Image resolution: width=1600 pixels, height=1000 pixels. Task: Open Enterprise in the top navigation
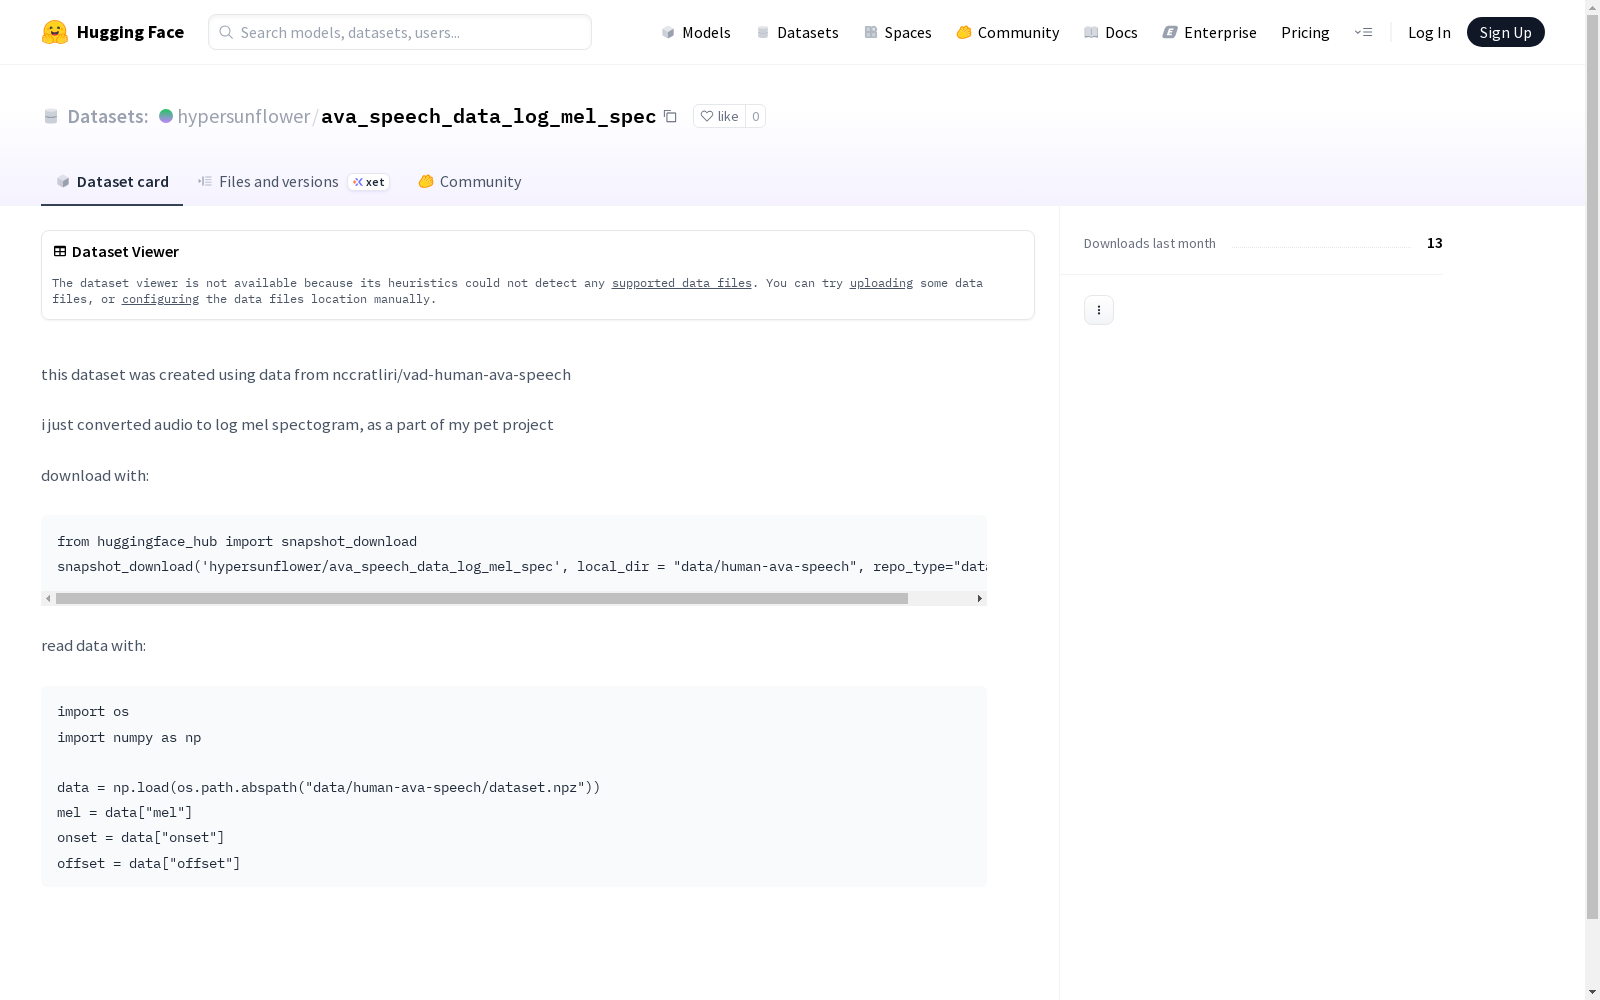(1209, 32)
